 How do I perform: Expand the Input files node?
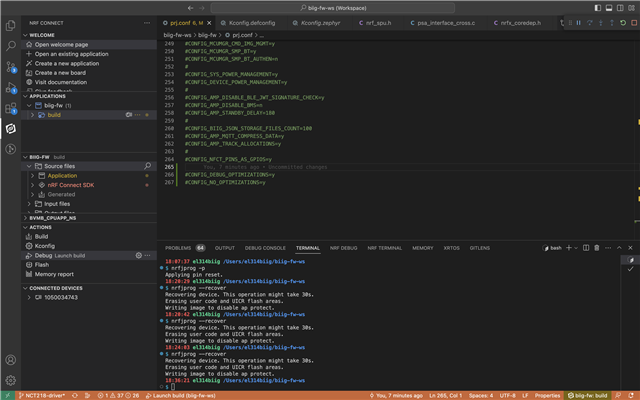(29, 204)
